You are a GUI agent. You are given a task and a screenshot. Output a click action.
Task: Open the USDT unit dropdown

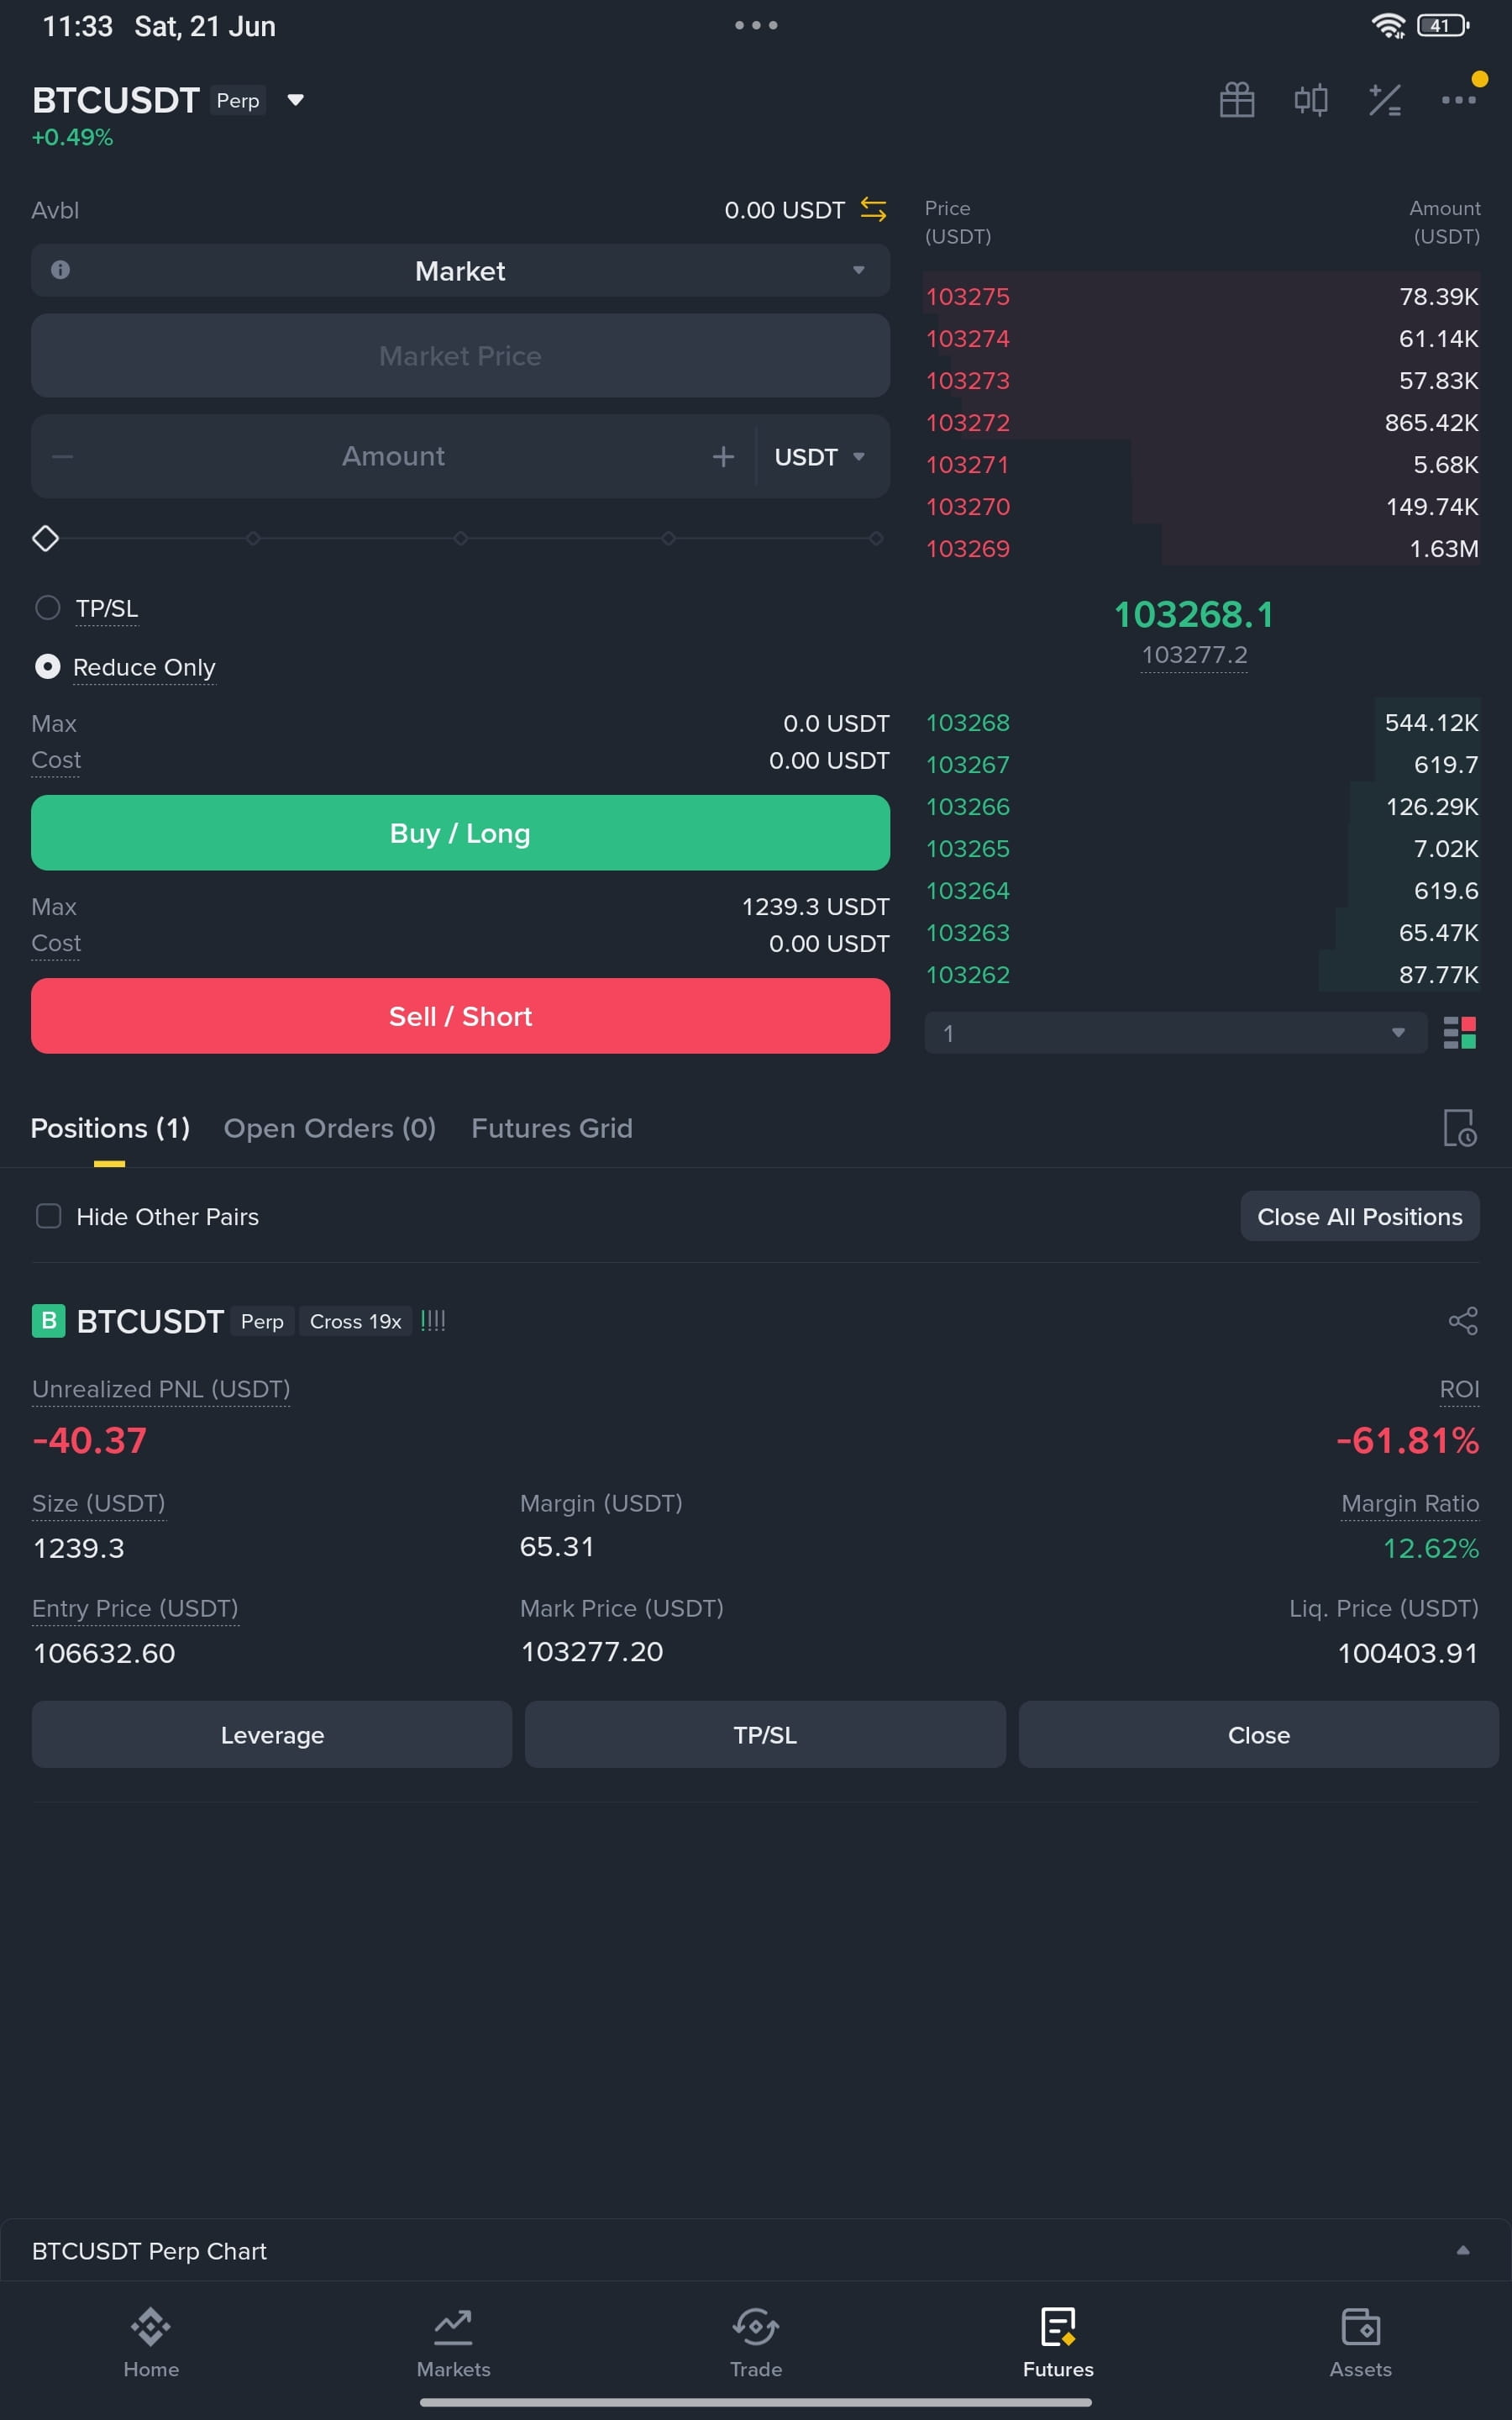tap(819, 457)
